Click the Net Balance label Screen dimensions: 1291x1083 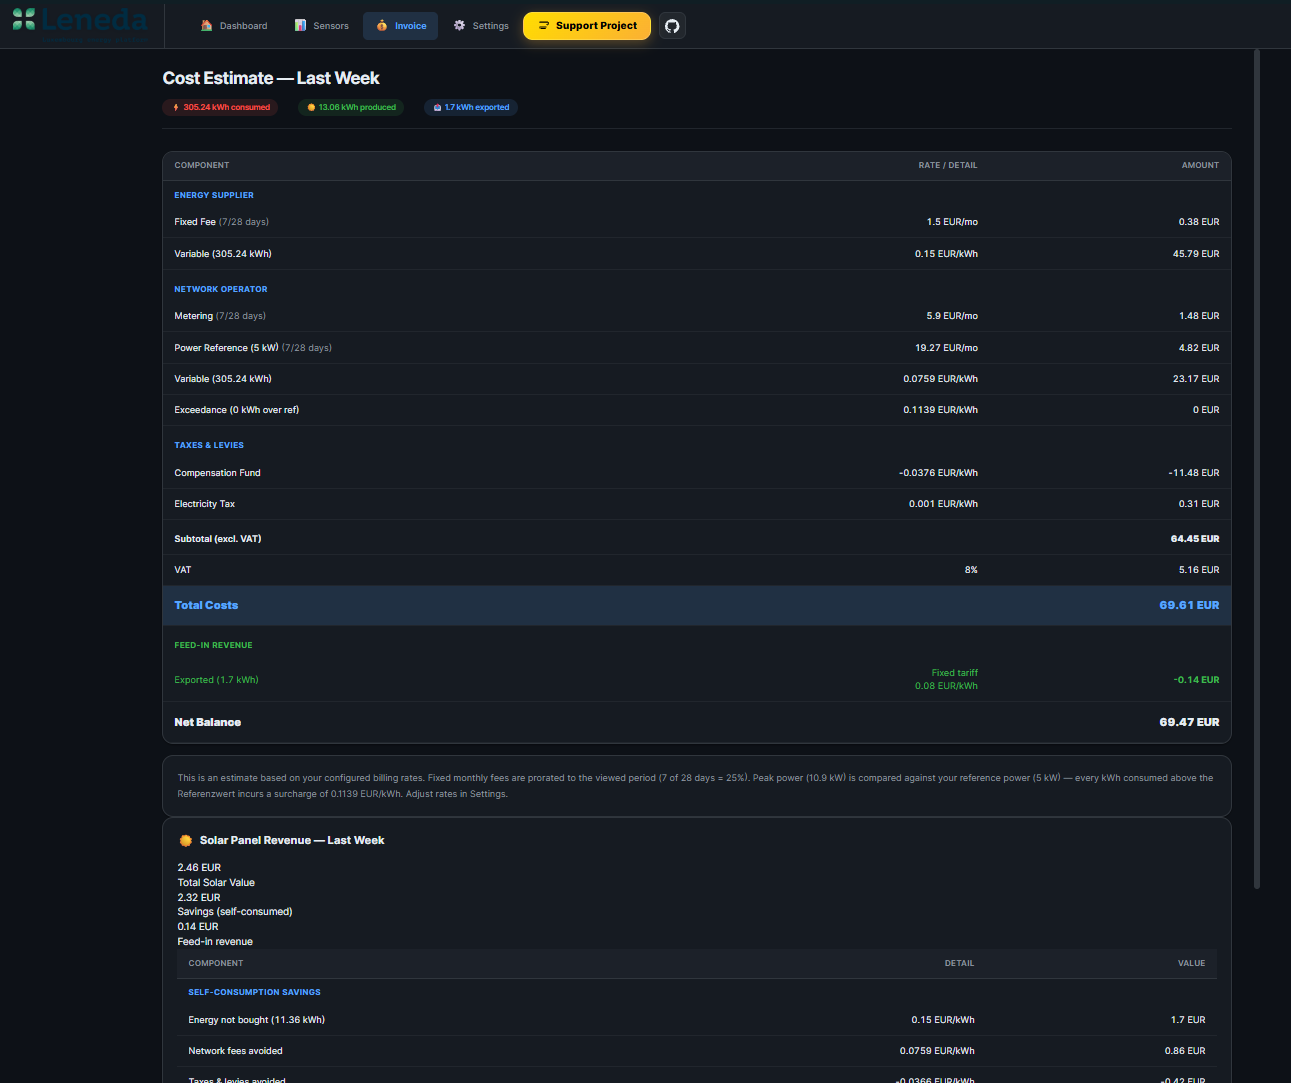(x=208, y=722)
